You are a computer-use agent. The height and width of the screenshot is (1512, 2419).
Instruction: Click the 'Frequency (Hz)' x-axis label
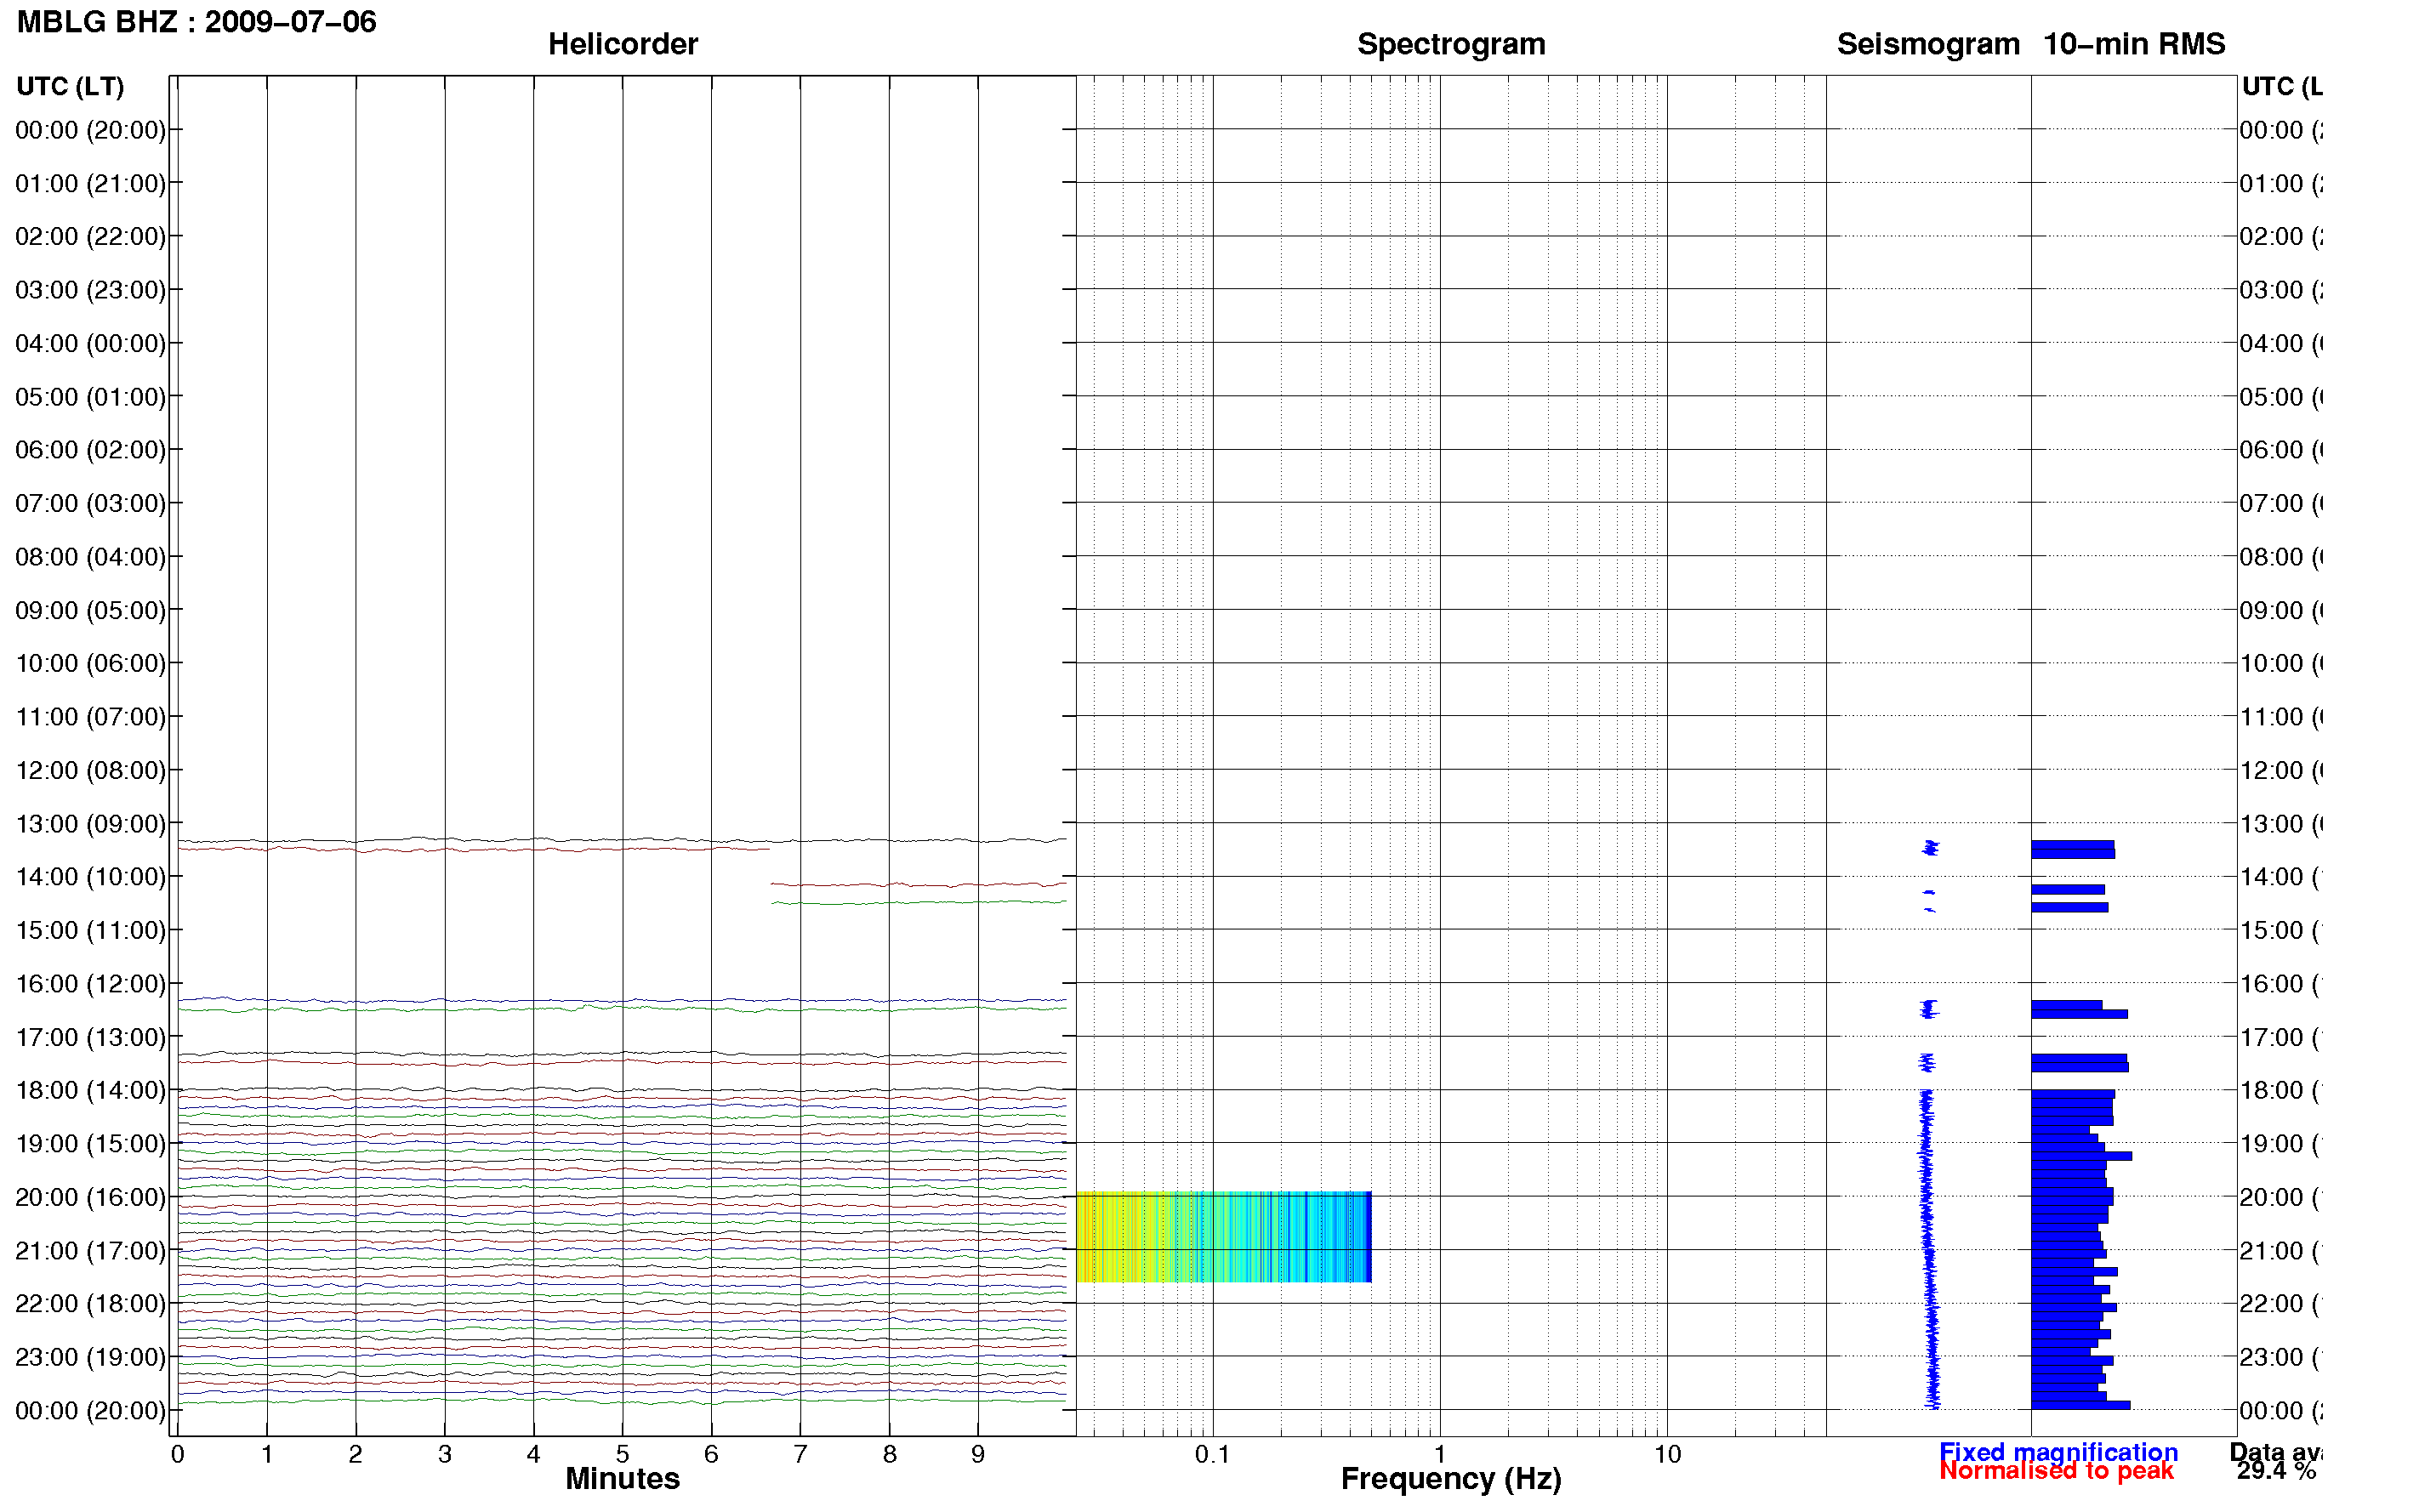pyautogui.click(x=1450, y=1480)
